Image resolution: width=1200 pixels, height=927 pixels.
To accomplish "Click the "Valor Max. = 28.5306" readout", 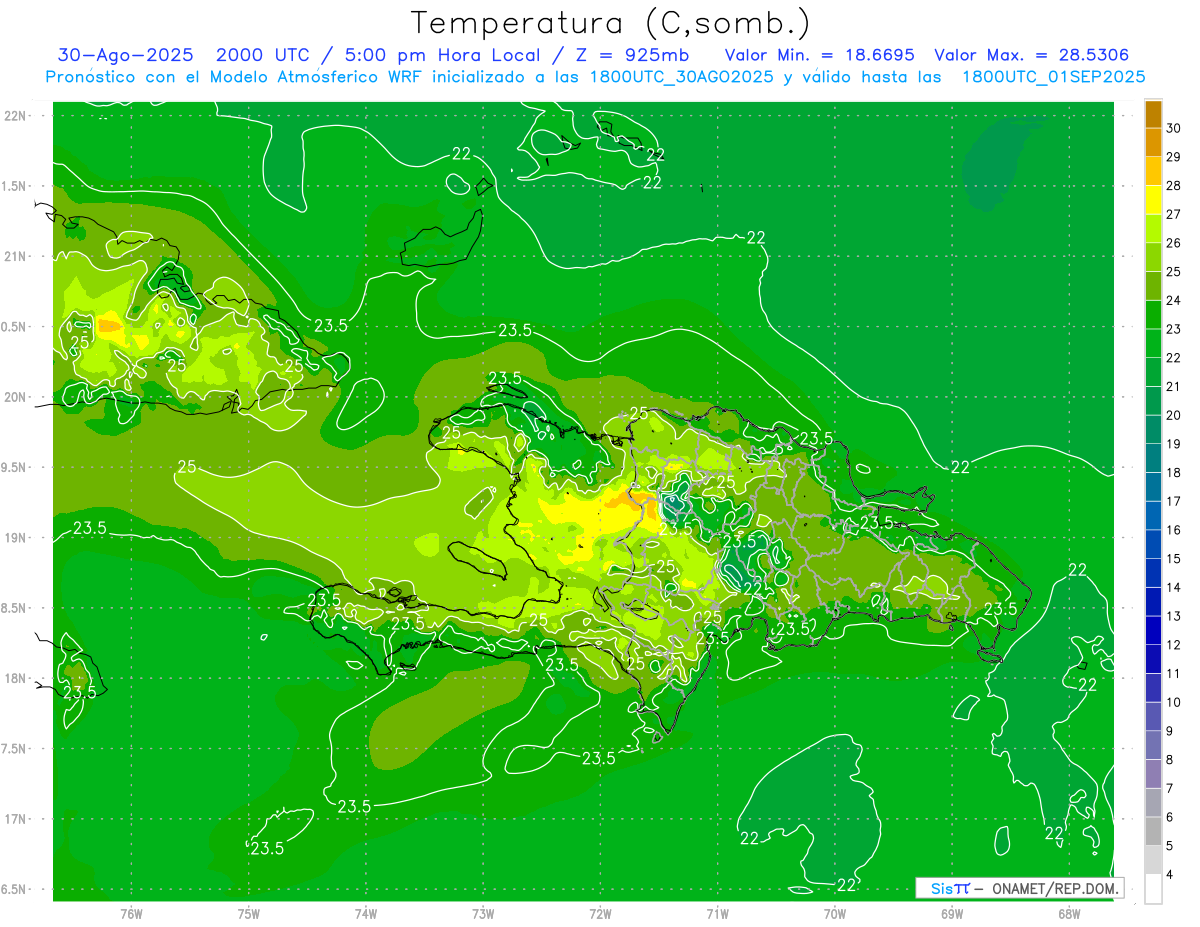I will click(1032, 55).
